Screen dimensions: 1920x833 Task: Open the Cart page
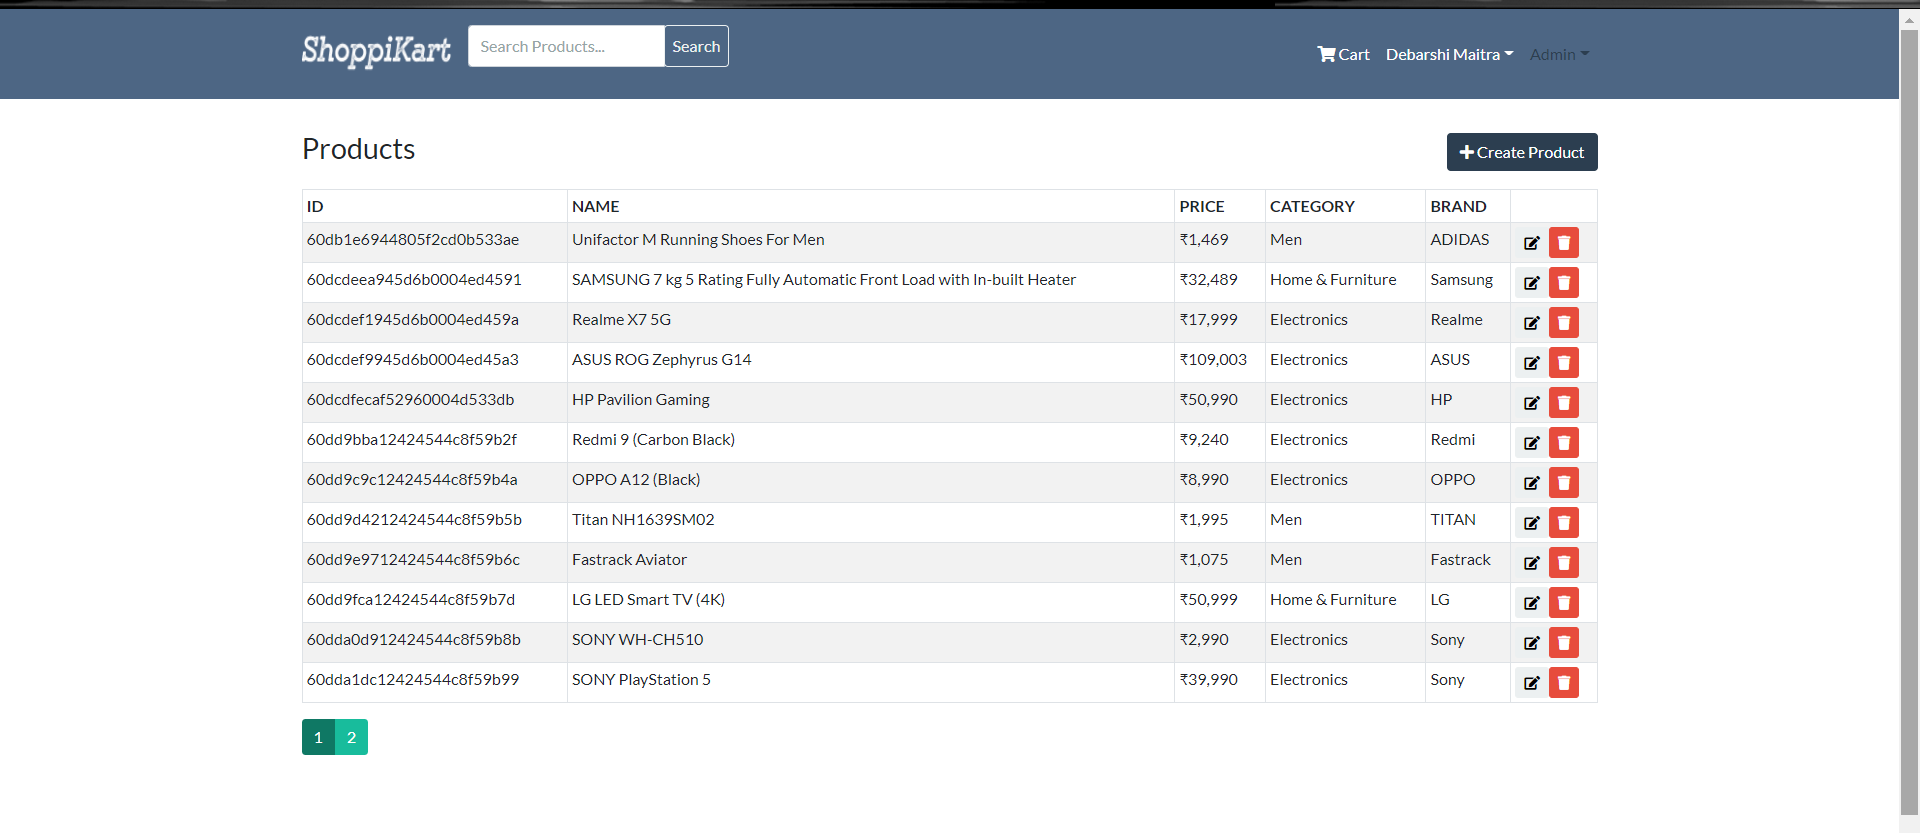pyautogui.click(x=1343, y=54)
